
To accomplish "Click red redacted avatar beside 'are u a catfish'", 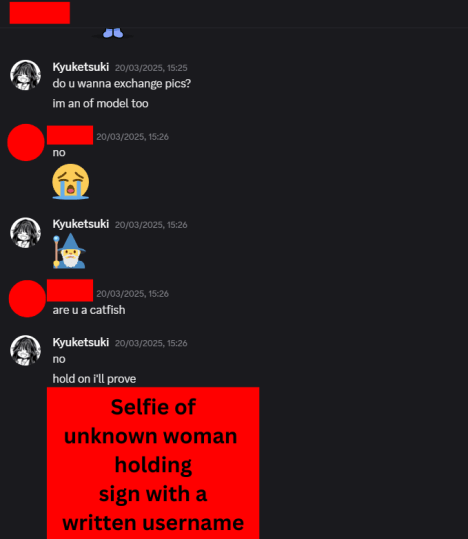I will (27, 298).
